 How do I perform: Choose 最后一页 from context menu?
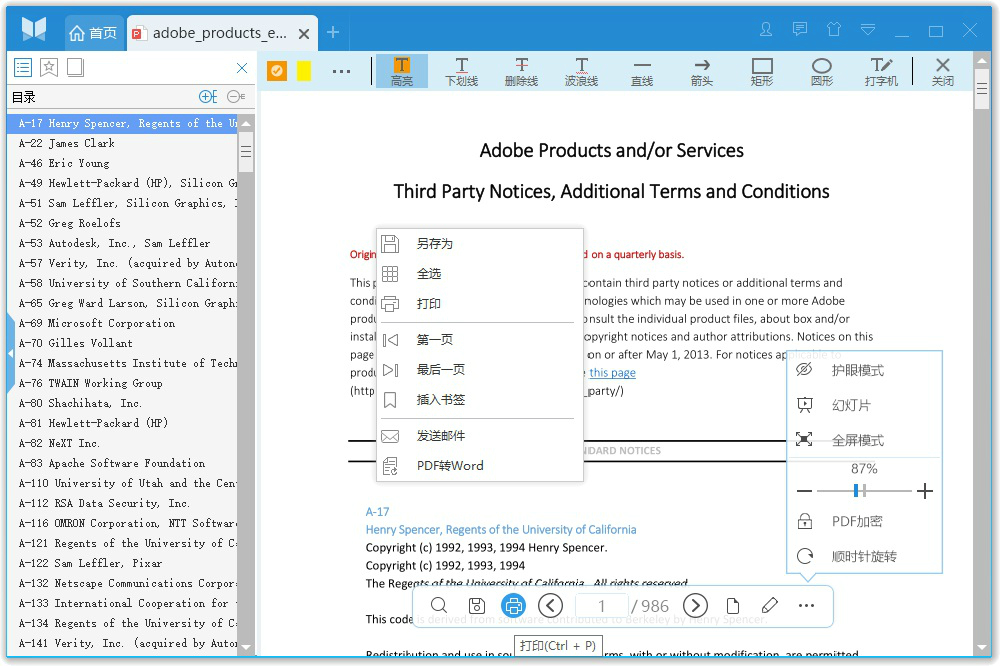[x=480, y=369]
